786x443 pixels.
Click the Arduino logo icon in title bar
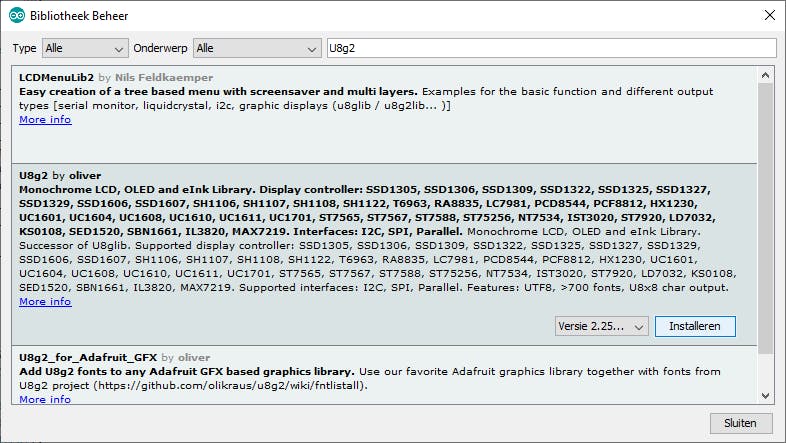[17, 16]
